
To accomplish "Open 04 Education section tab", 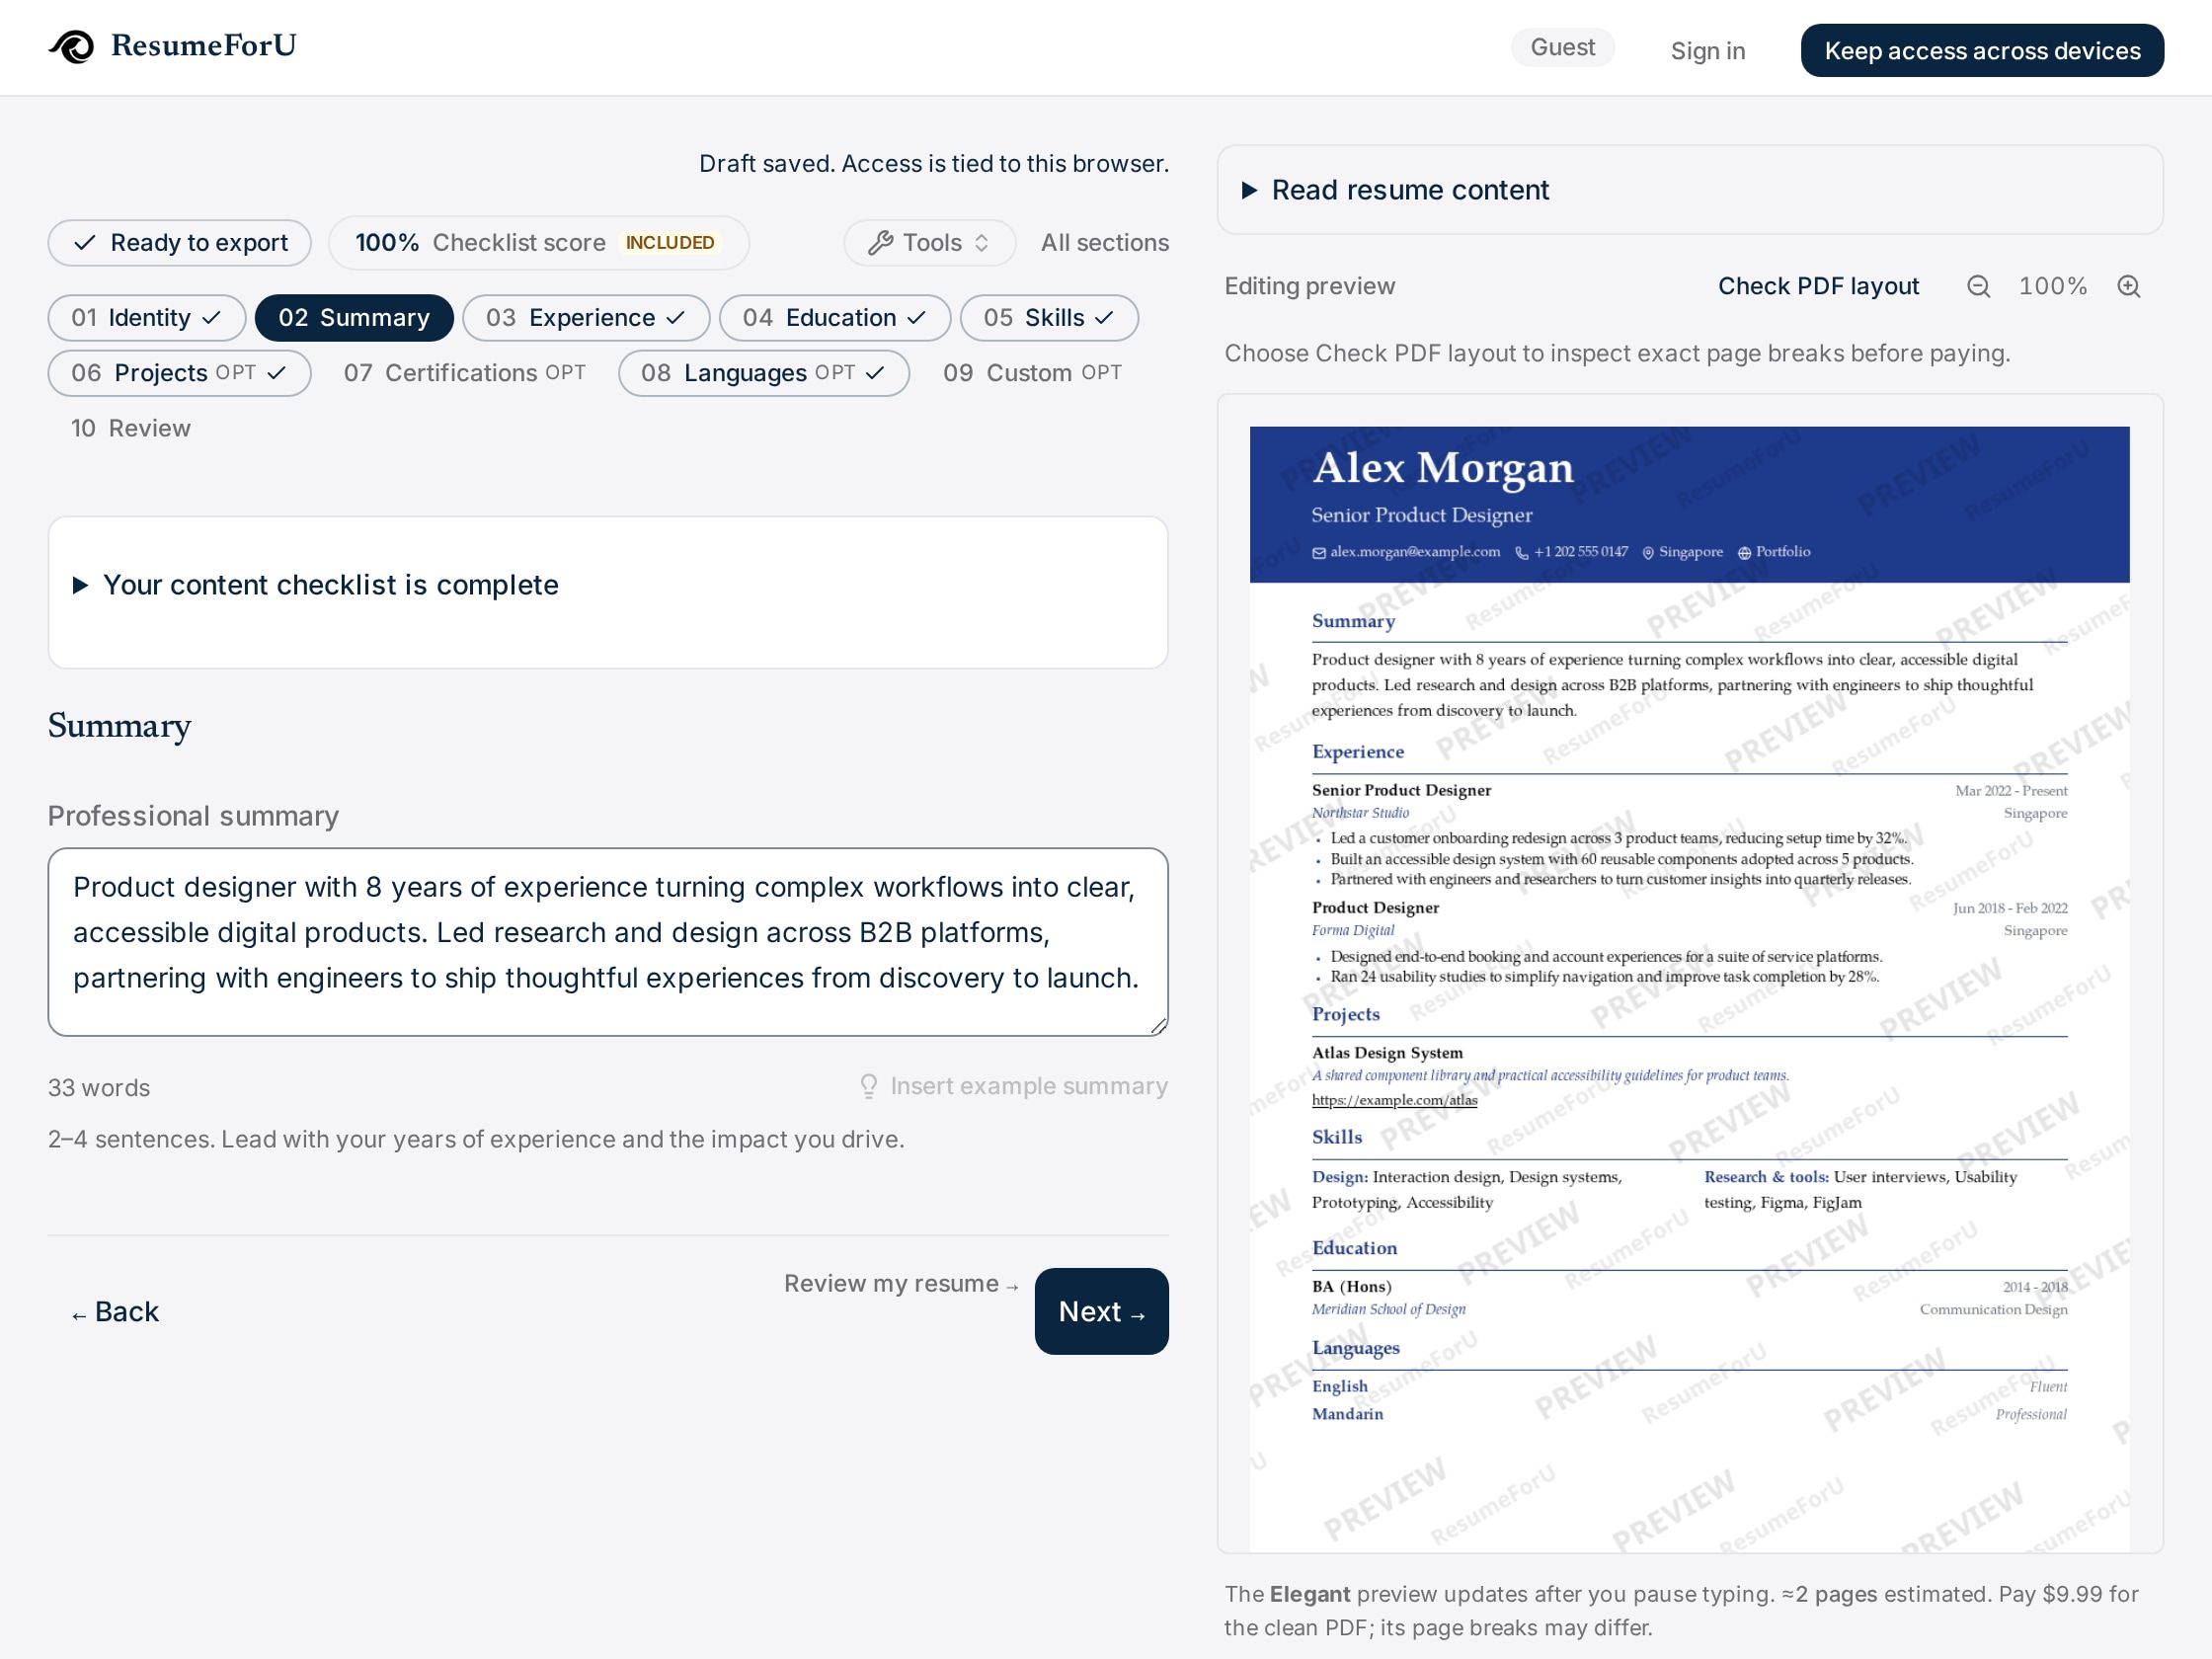I will [x=835, y=318].
